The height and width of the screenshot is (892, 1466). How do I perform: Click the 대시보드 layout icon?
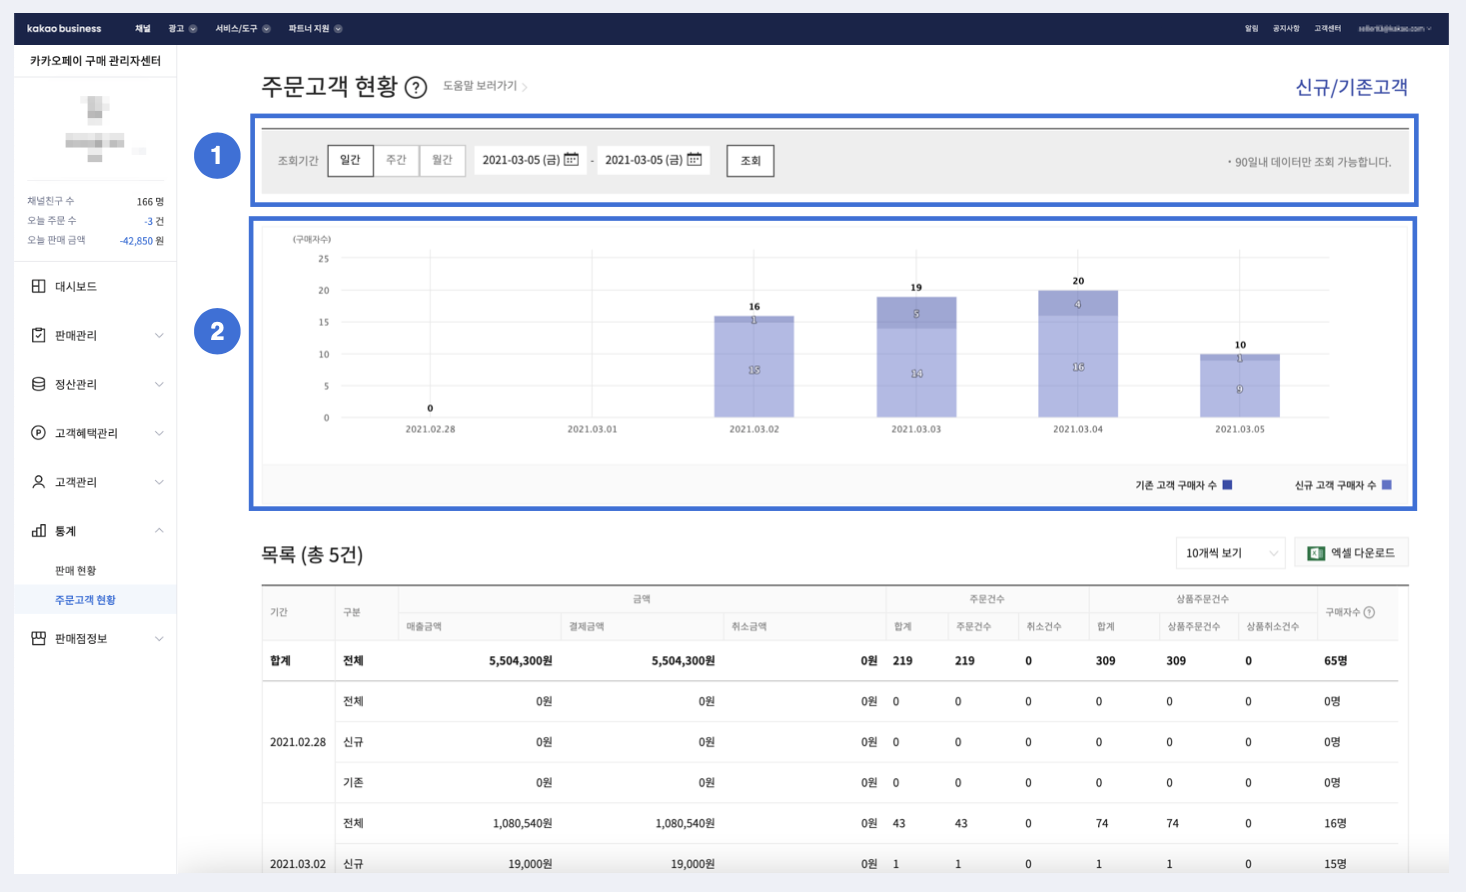pos(38,286)
